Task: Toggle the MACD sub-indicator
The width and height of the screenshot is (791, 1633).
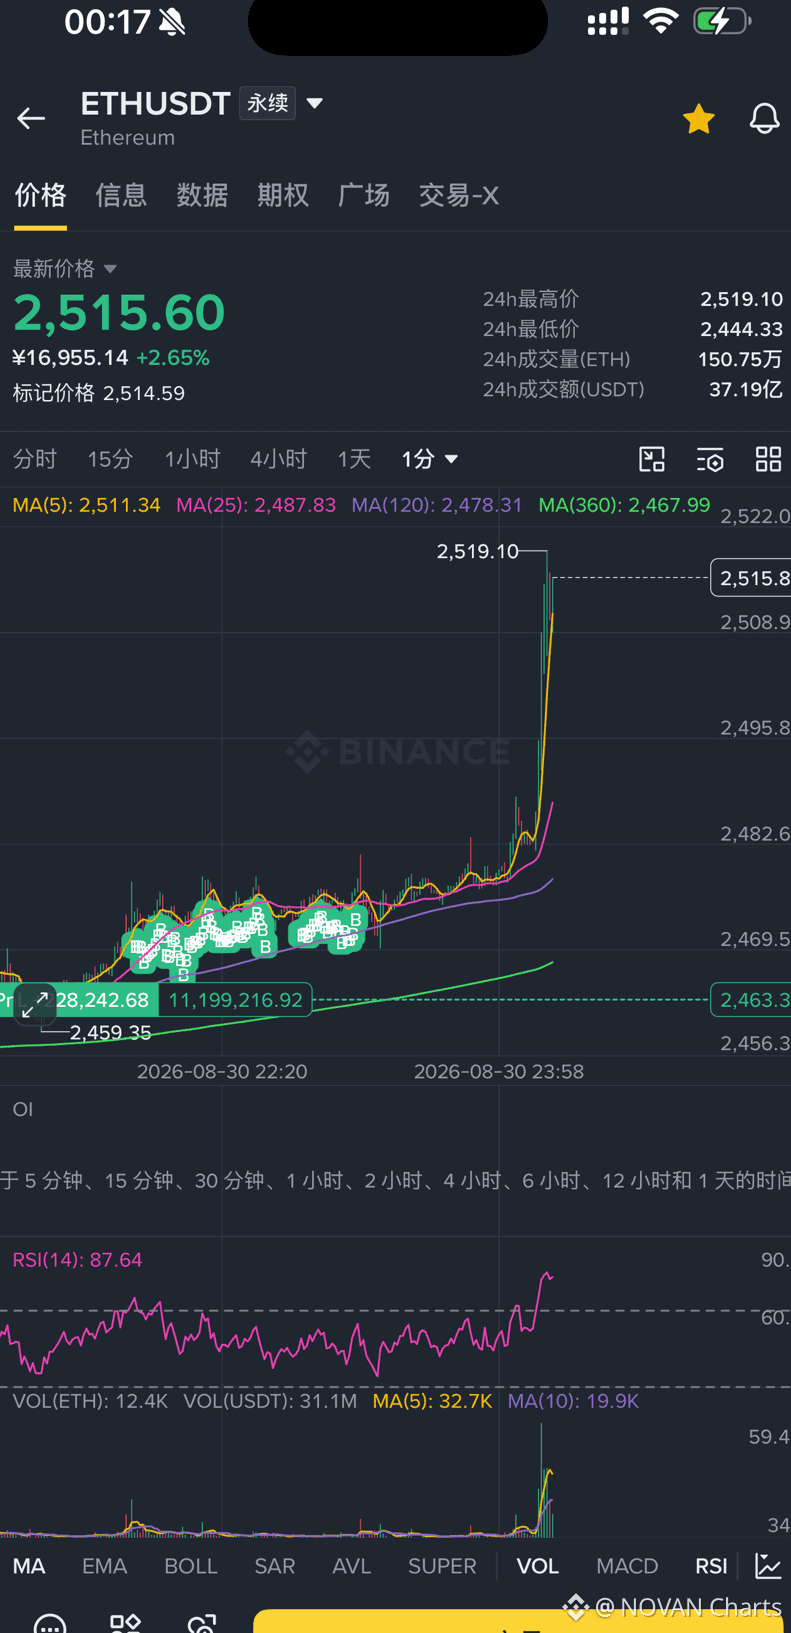Action: pyautogui.click(x=627, y=1566)
